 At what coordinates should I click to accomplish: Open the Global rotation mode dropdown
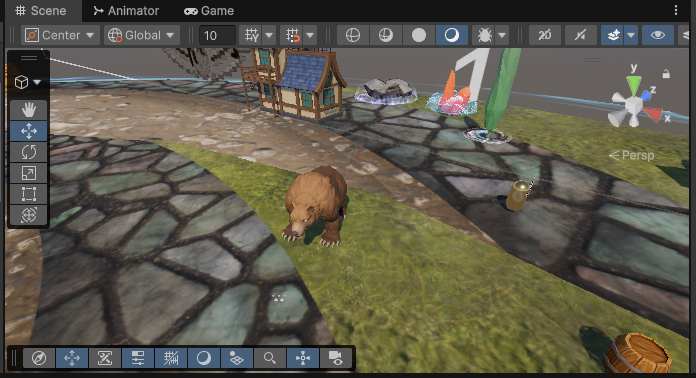point(142,35)
